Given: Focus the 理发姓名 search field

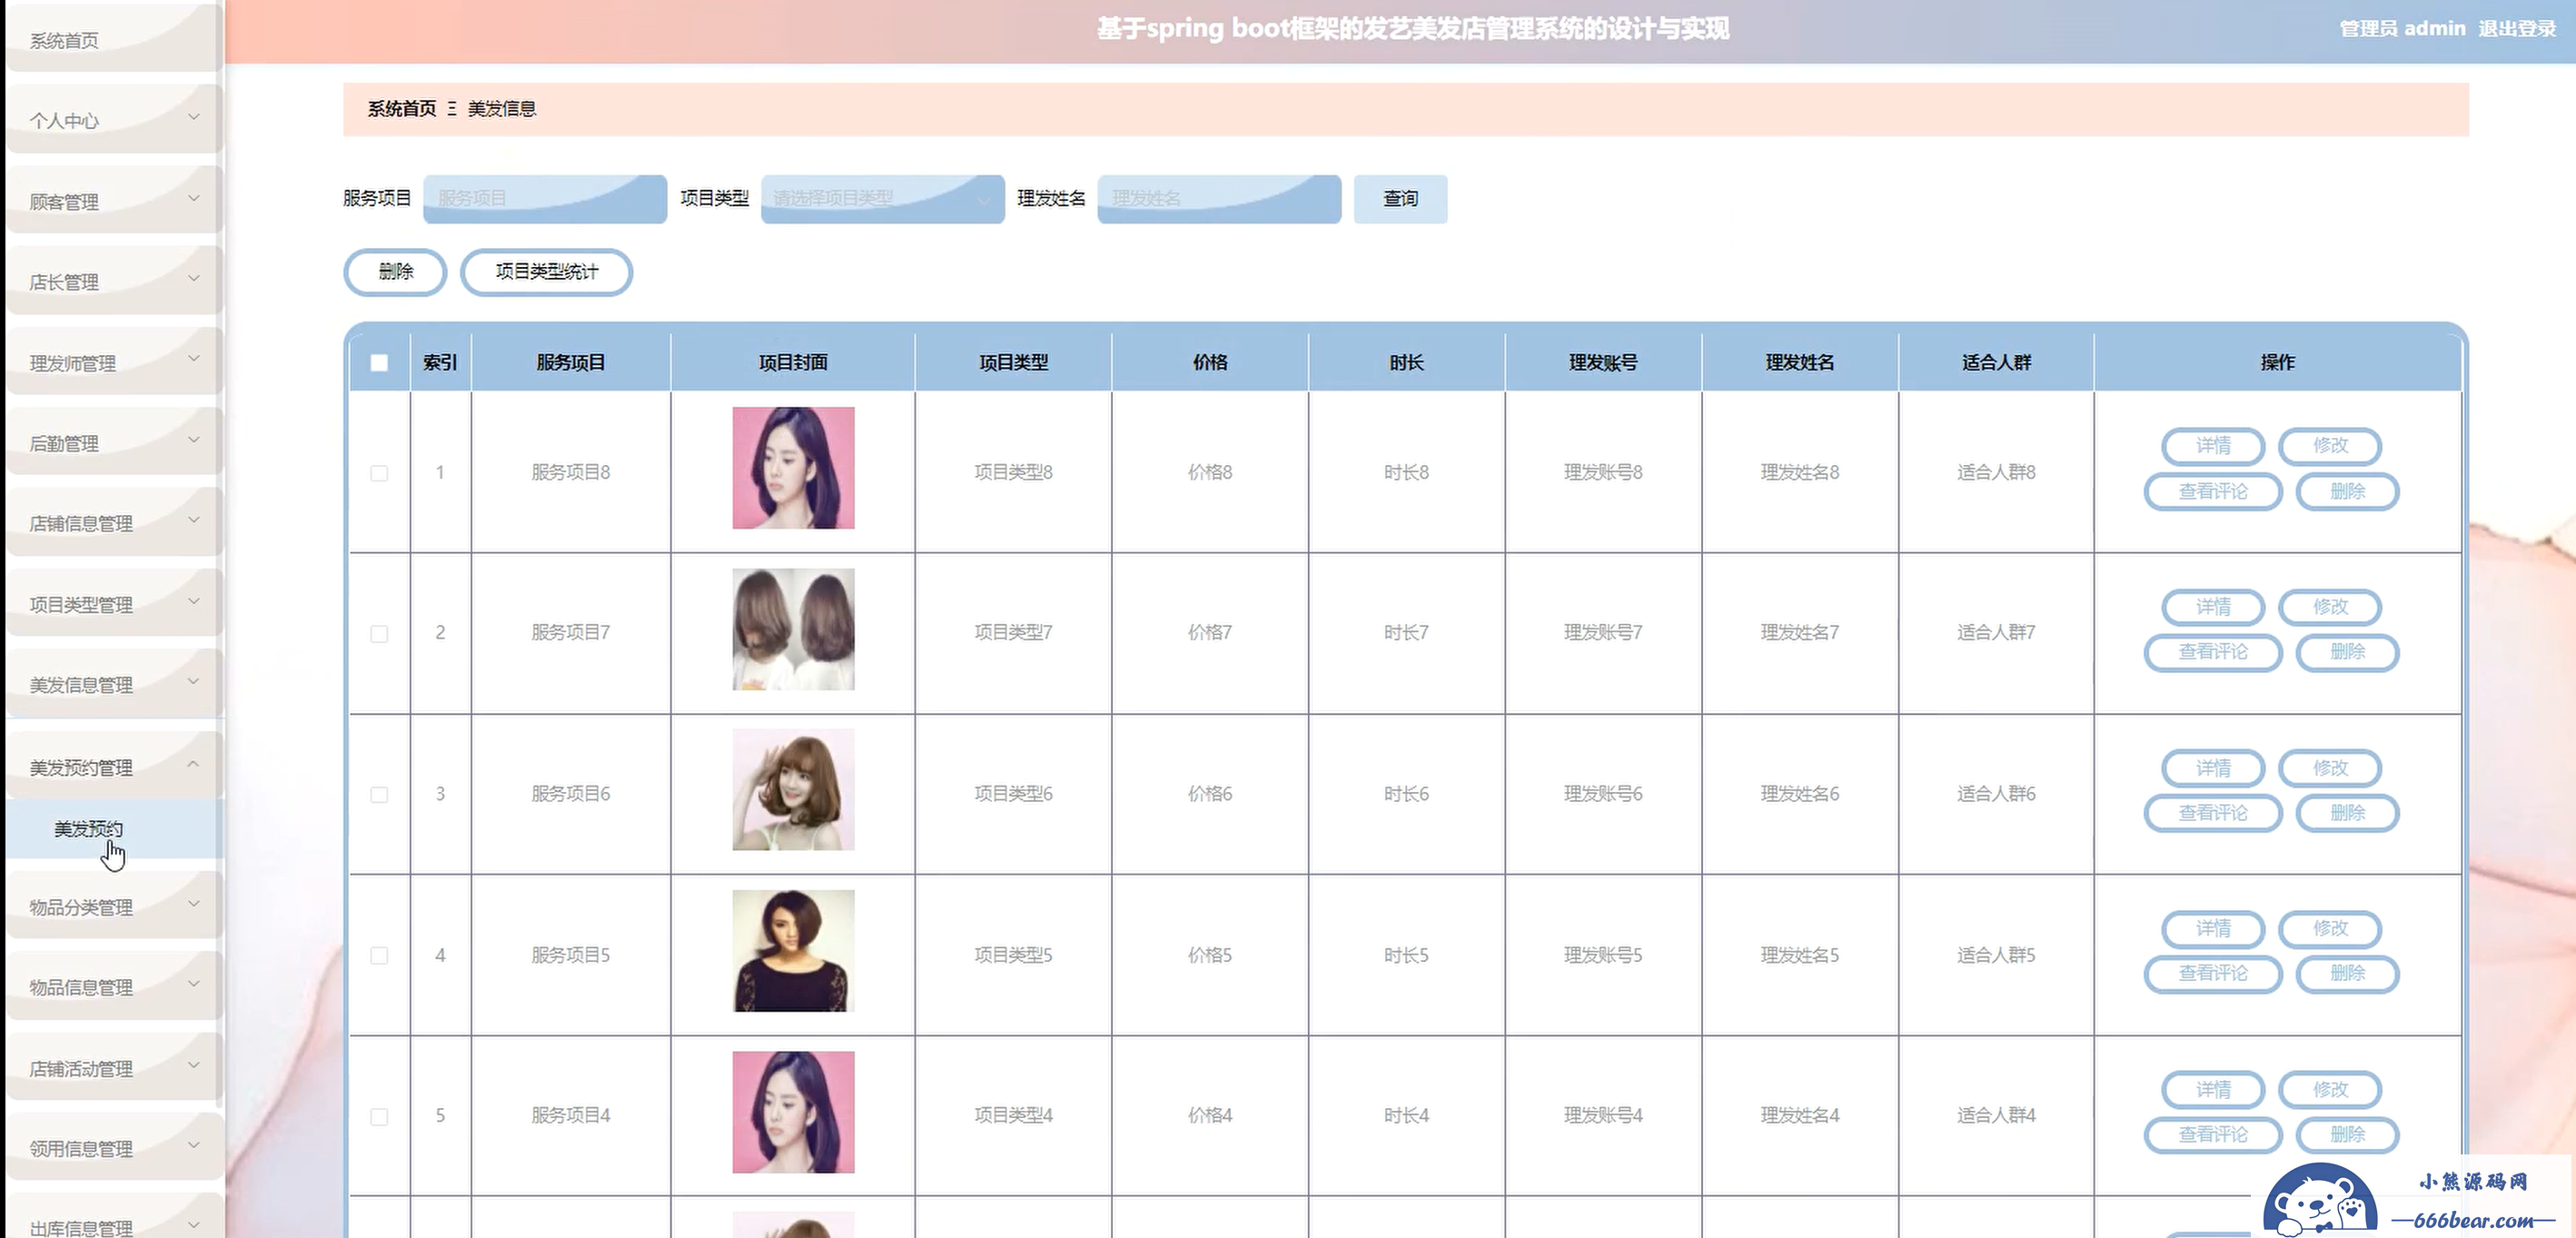Looking at the screenshot, I should pyautogui.click(x=1219, y=199).
